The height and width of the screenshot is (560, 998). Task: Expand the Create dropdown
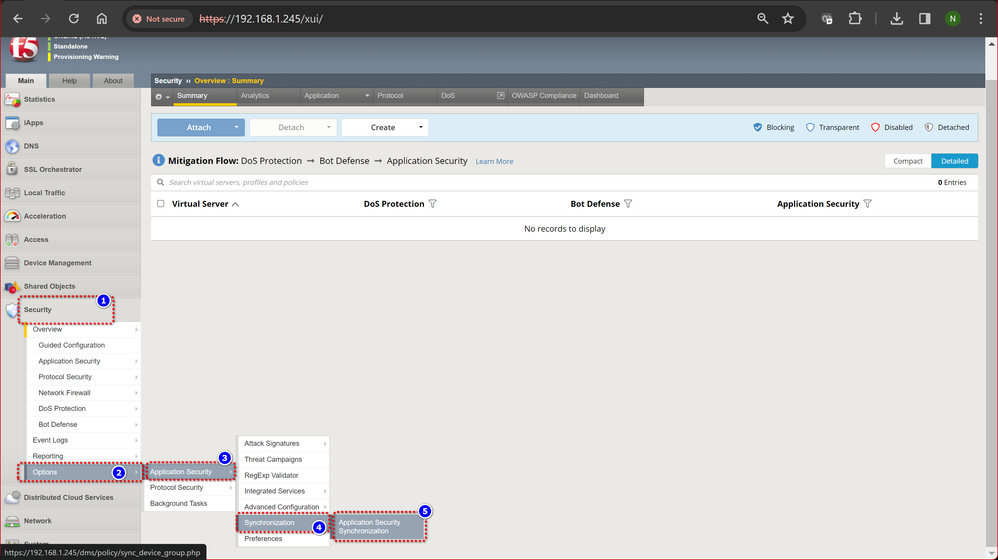click(x=421, y=128)
